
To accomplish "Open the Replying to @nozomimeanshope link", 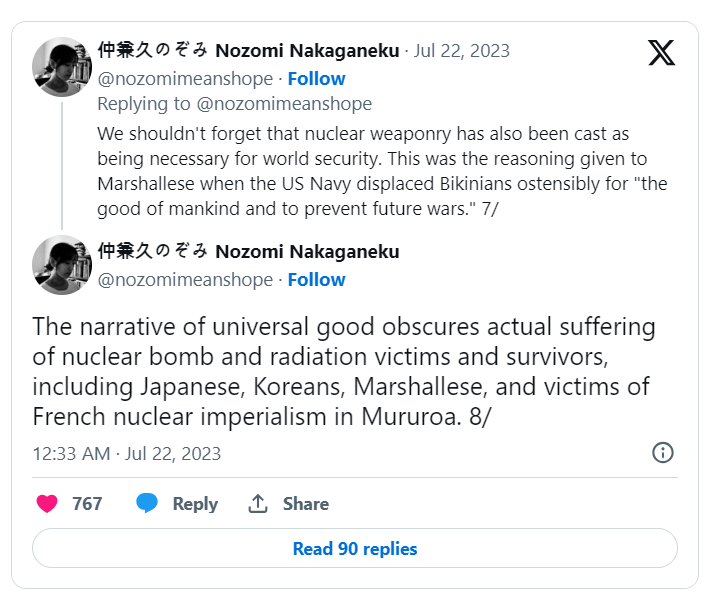I will pyautogui.click(x=234, y=104).
